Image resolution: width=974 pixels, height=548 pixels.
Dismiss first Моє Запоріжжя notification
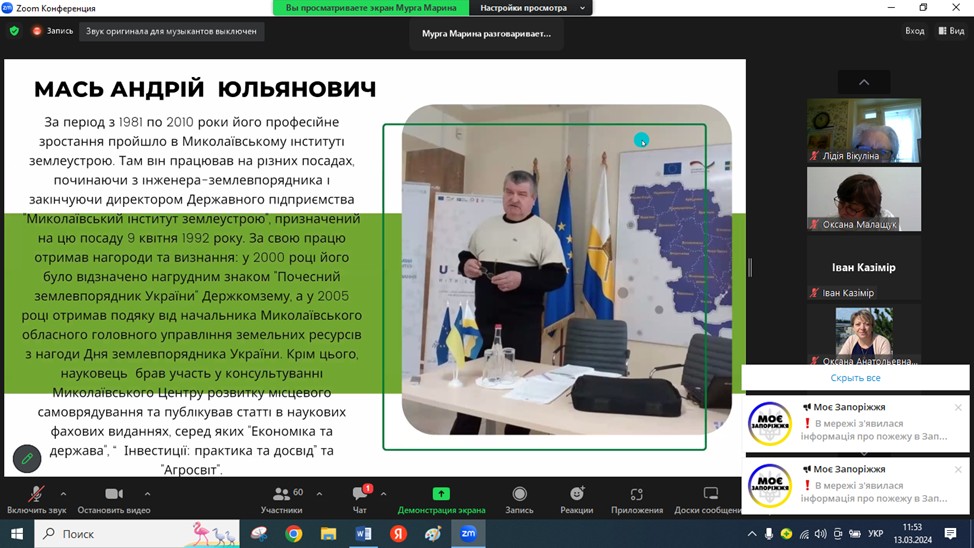coord(958,408)
